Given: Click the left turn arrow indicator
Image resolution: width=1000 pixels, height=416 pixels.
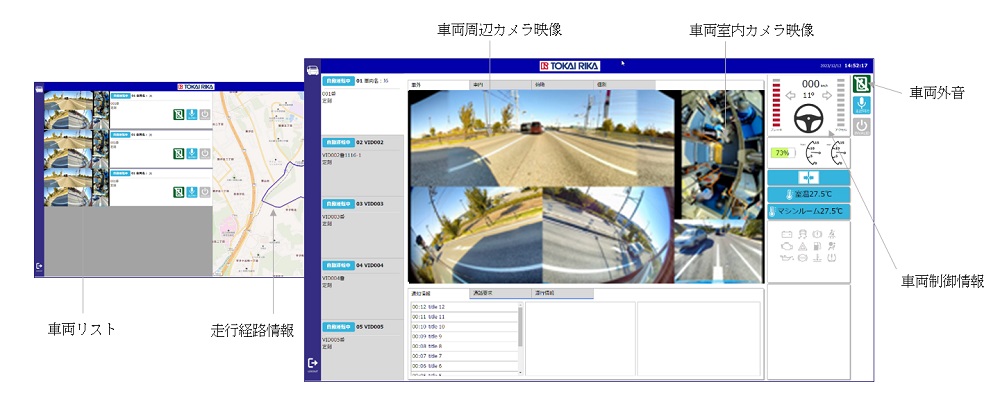Looking at the screenshot, I should (789, 97).
